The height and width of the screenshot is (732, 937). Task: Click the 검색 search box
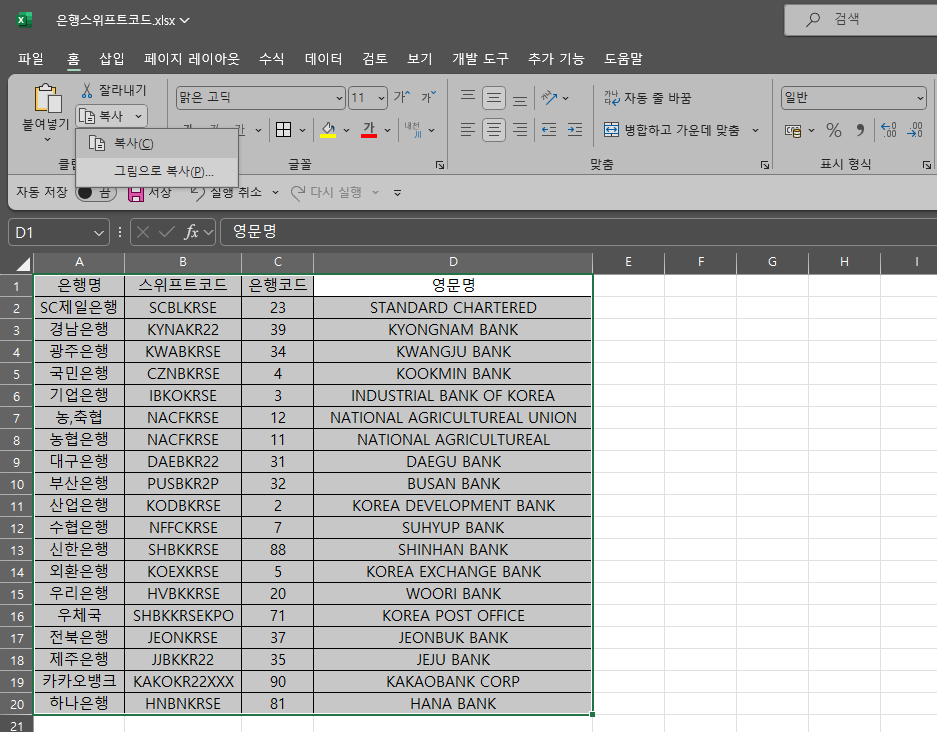point(861,20)
